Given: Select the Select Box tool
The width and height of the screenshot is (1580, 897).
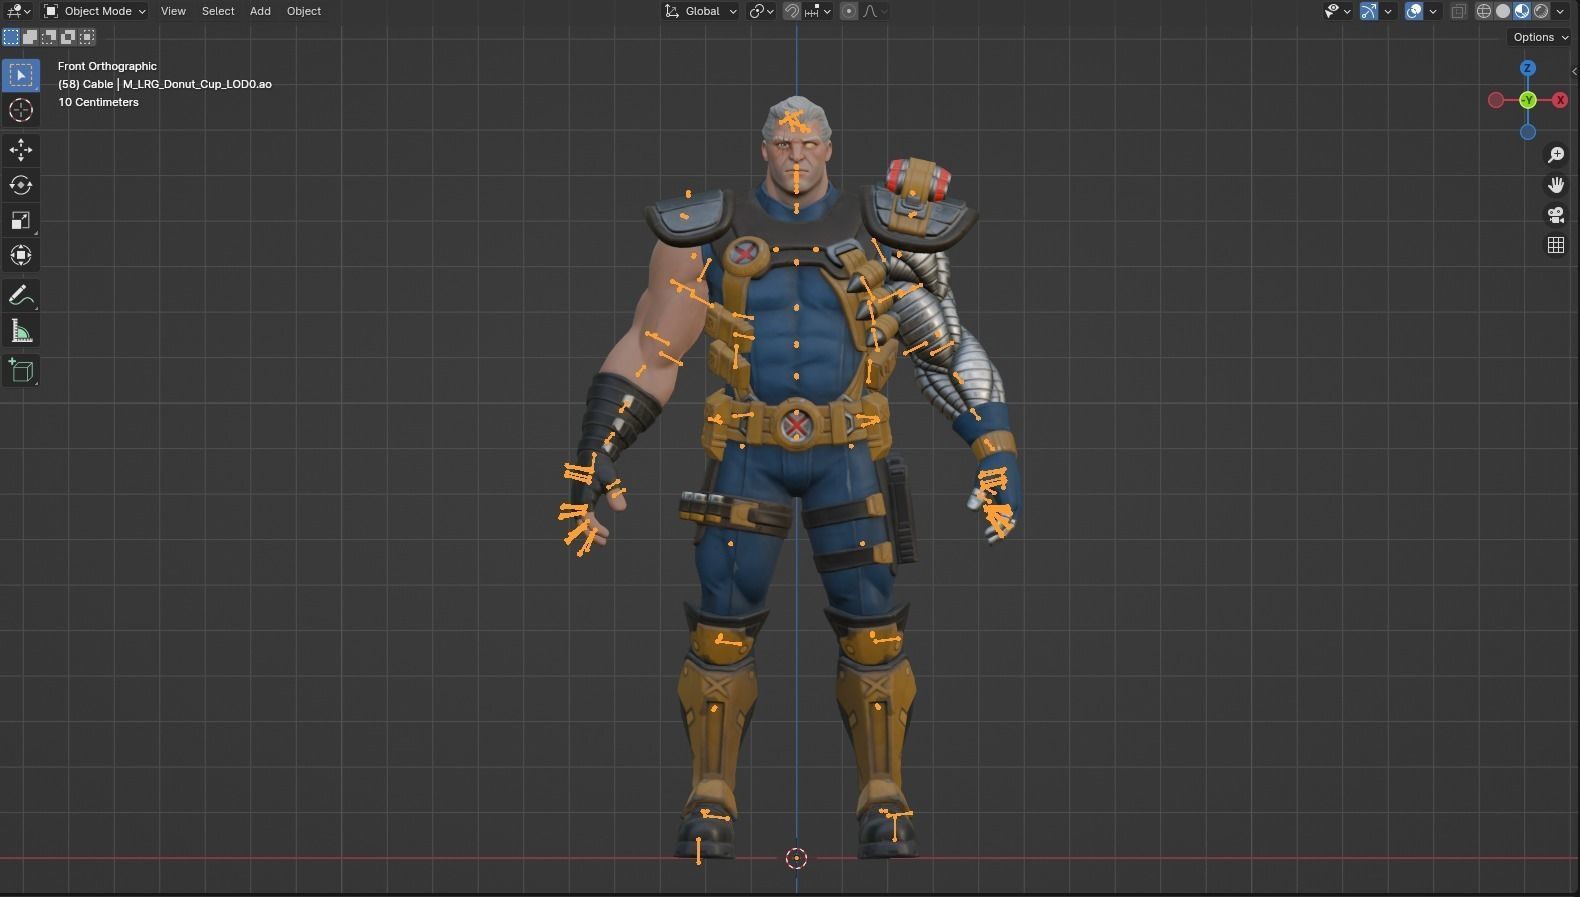Looking at the screenshot, I should (x=21, y=75).
